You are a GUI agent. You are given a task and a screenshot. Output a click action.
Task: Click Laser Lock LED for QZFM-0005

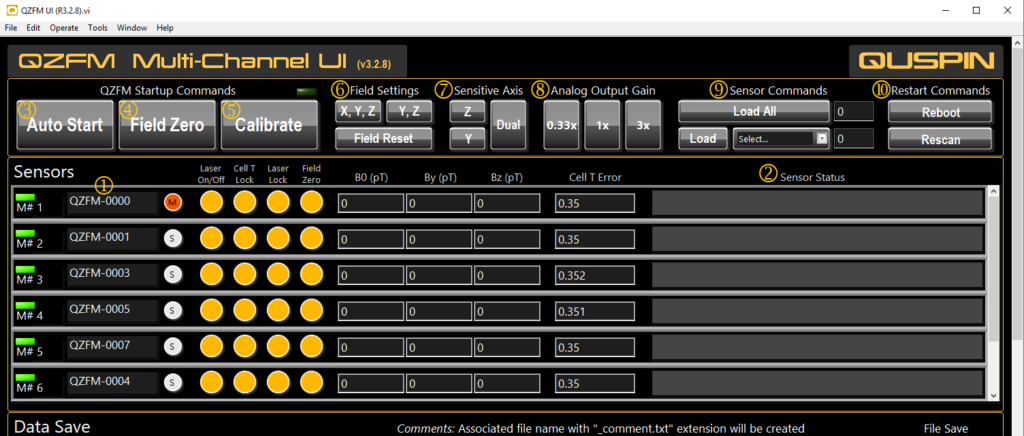pos(278,310)
